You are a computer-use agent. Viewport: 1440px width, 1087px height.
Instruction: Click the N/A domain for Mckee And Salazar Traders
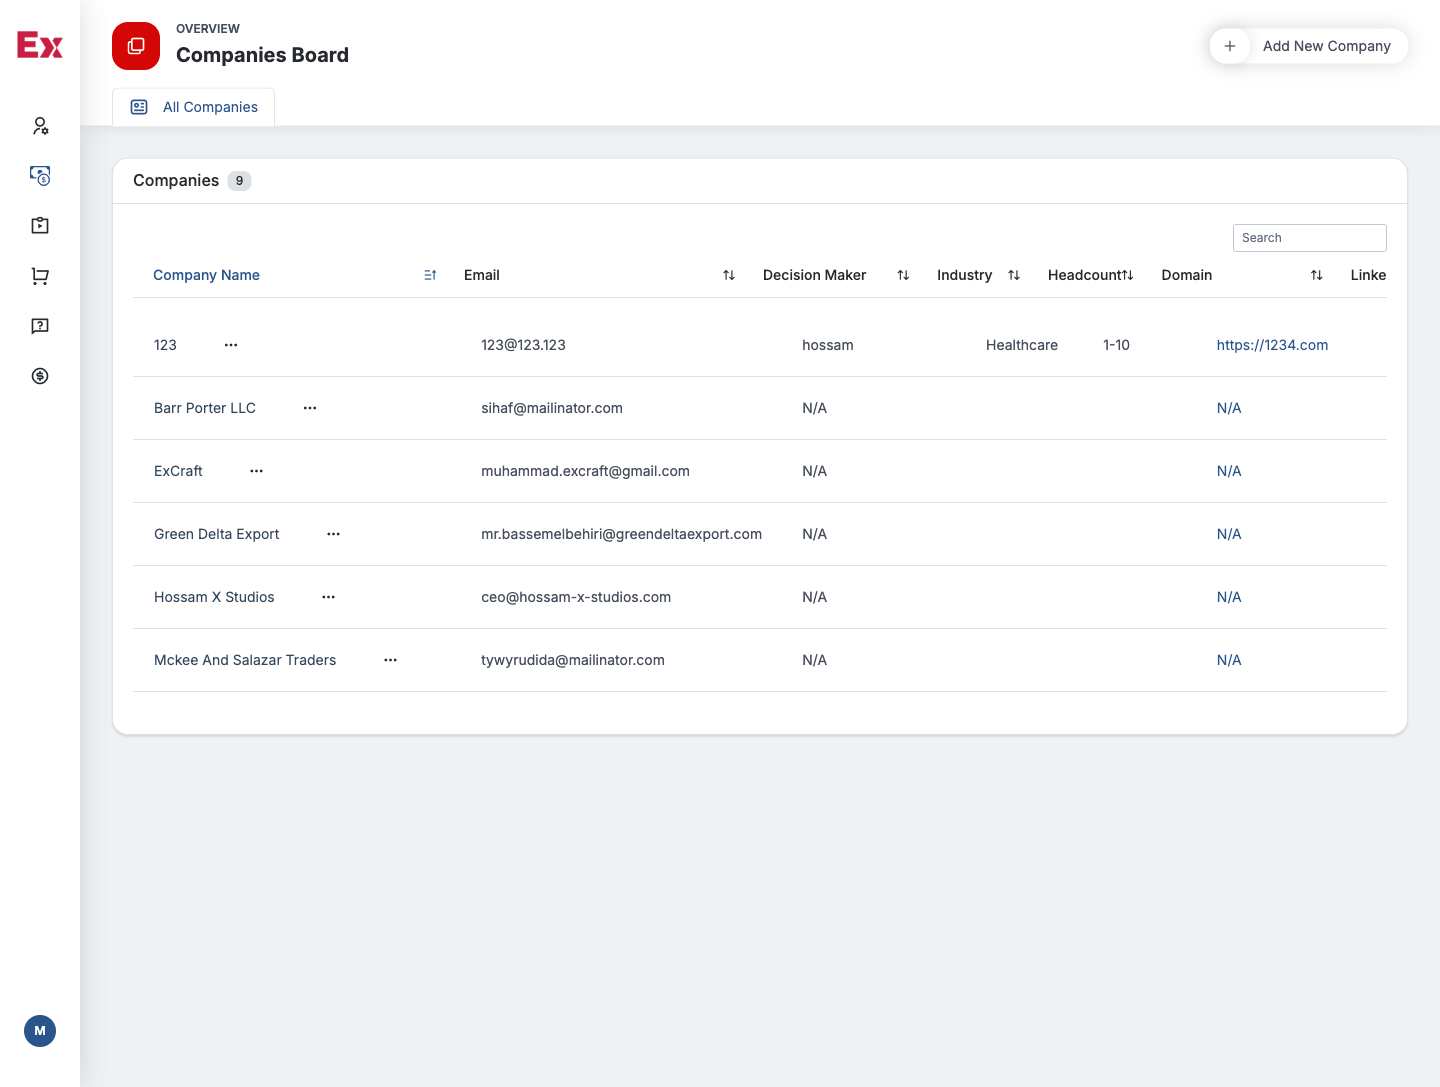point(1229,660)
